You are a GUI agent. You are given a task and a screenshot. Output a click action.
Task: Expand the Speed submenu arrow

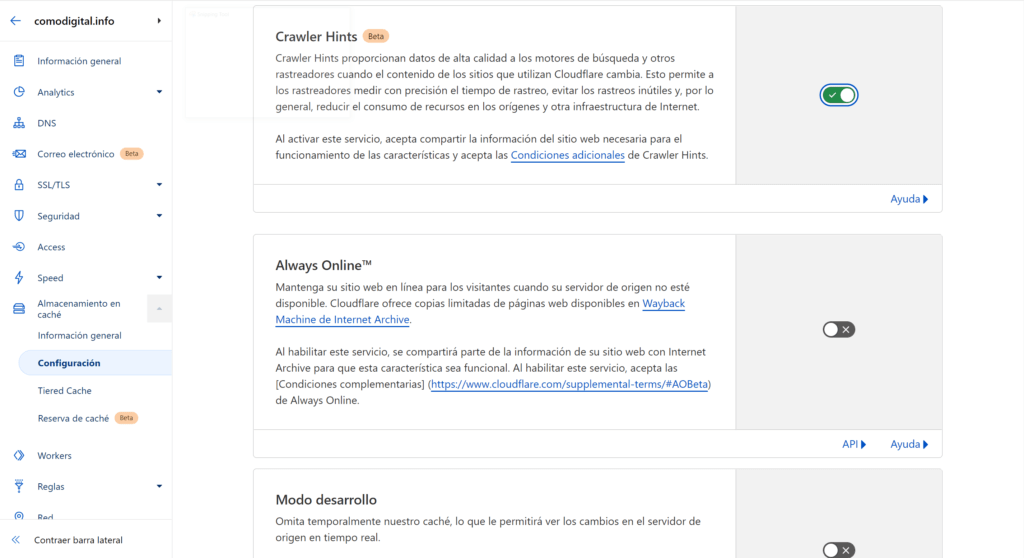click(159, 278)
